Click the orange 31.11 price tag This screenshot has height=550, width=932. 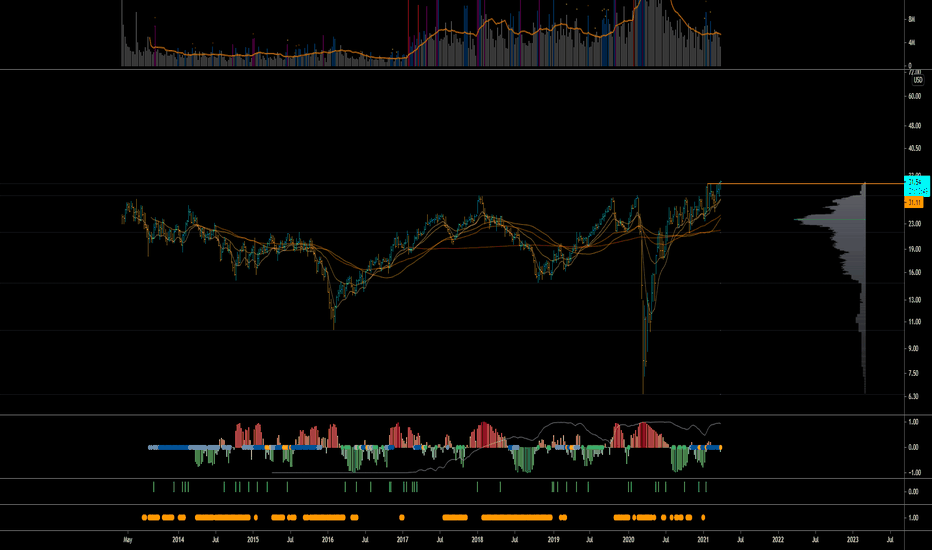click(914, 203)
